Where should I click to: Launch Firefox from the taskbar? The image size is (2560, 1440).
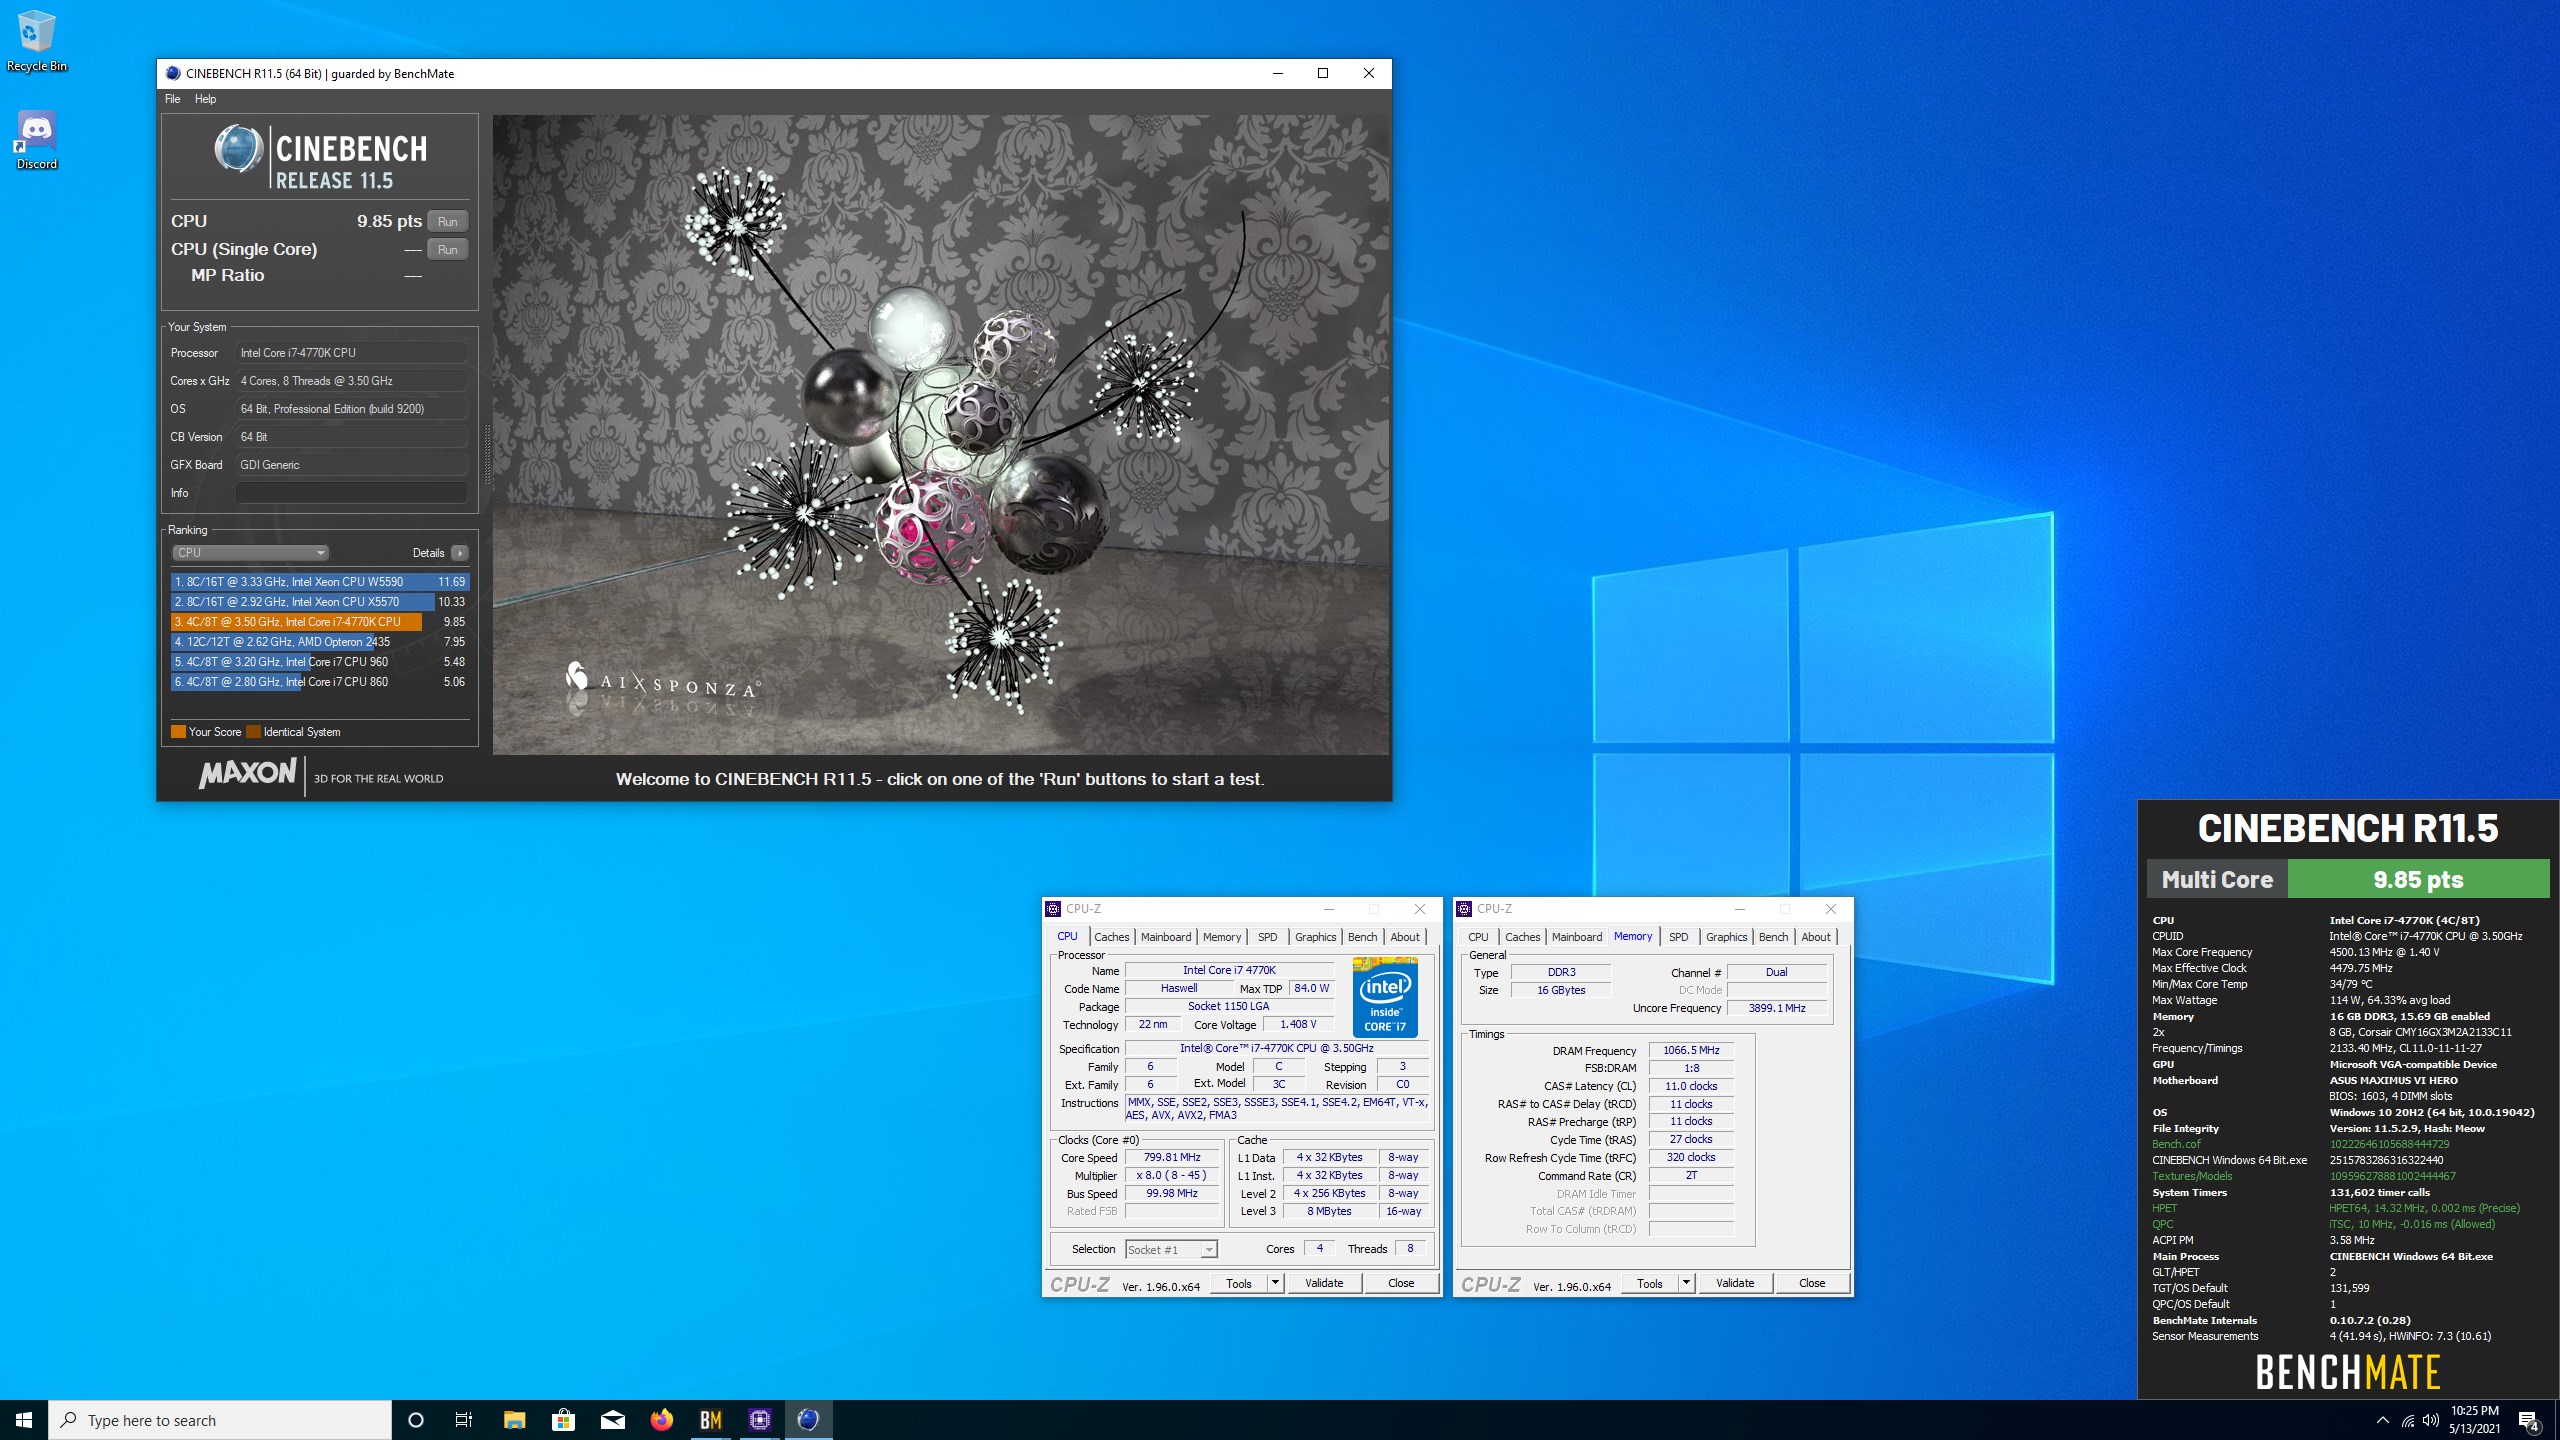pos(661,1420)
